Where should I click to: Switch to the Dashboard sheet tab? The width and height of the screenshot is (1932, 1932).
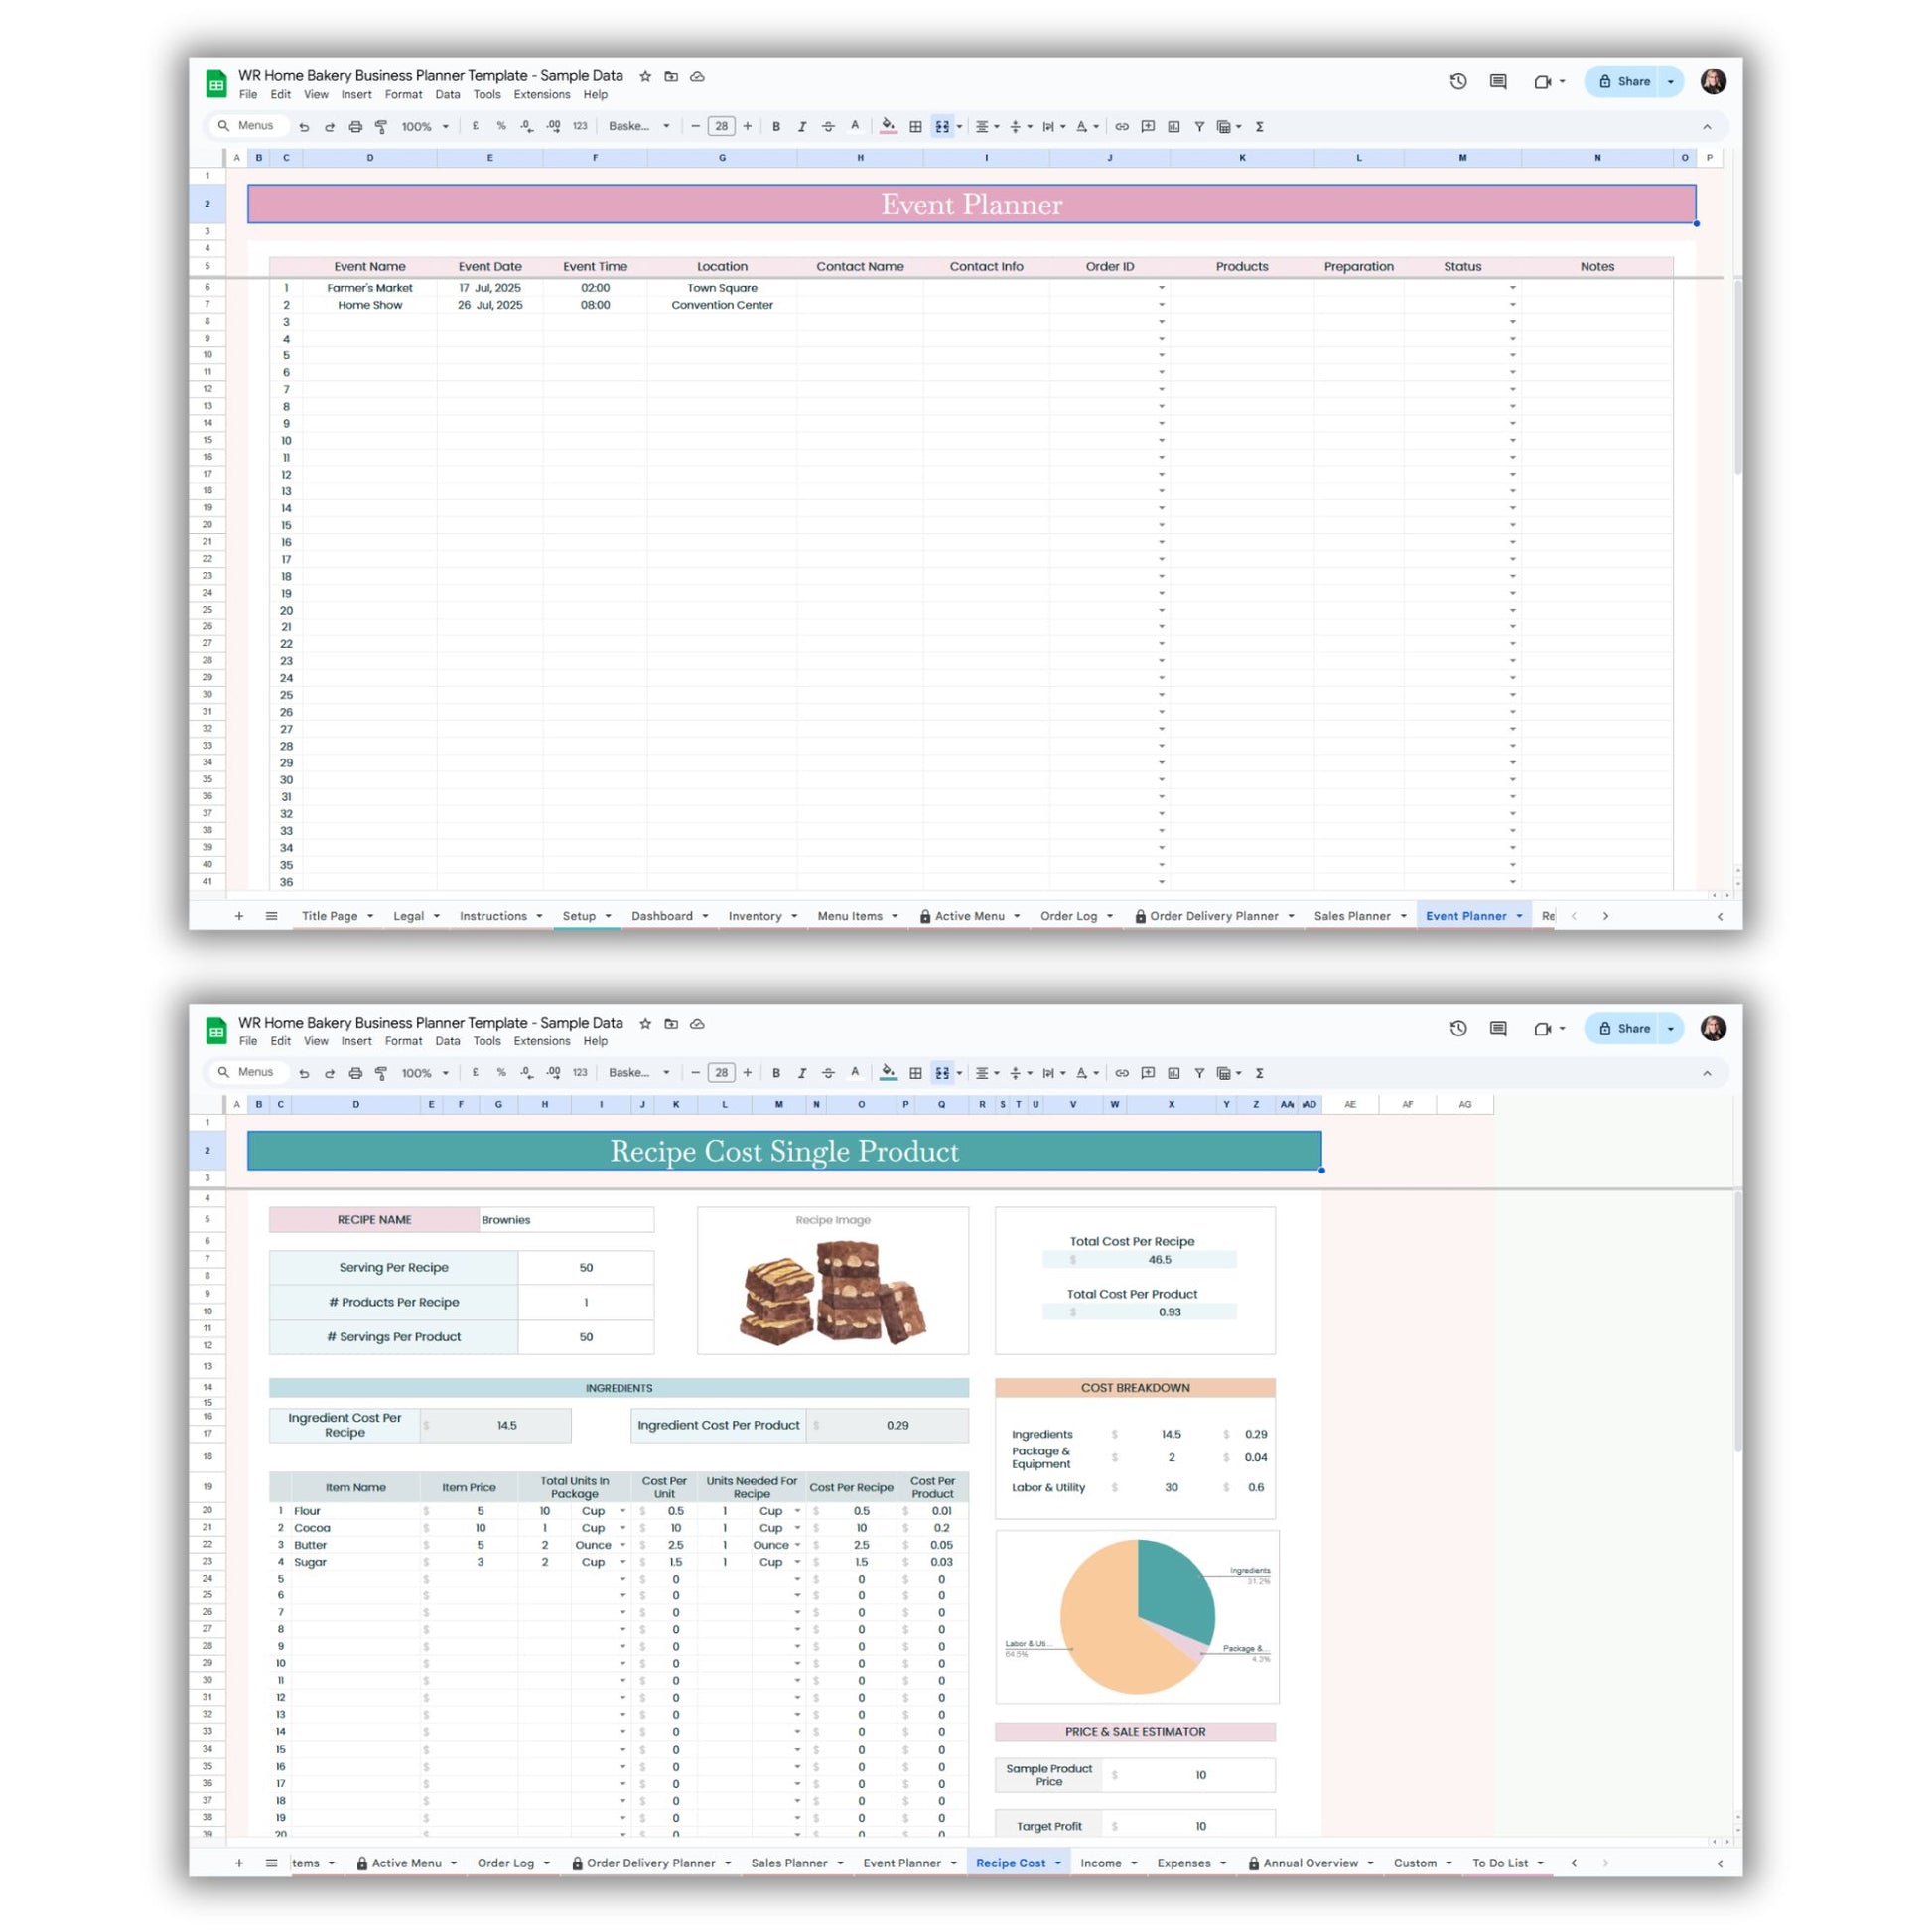[x=662, y=916]
